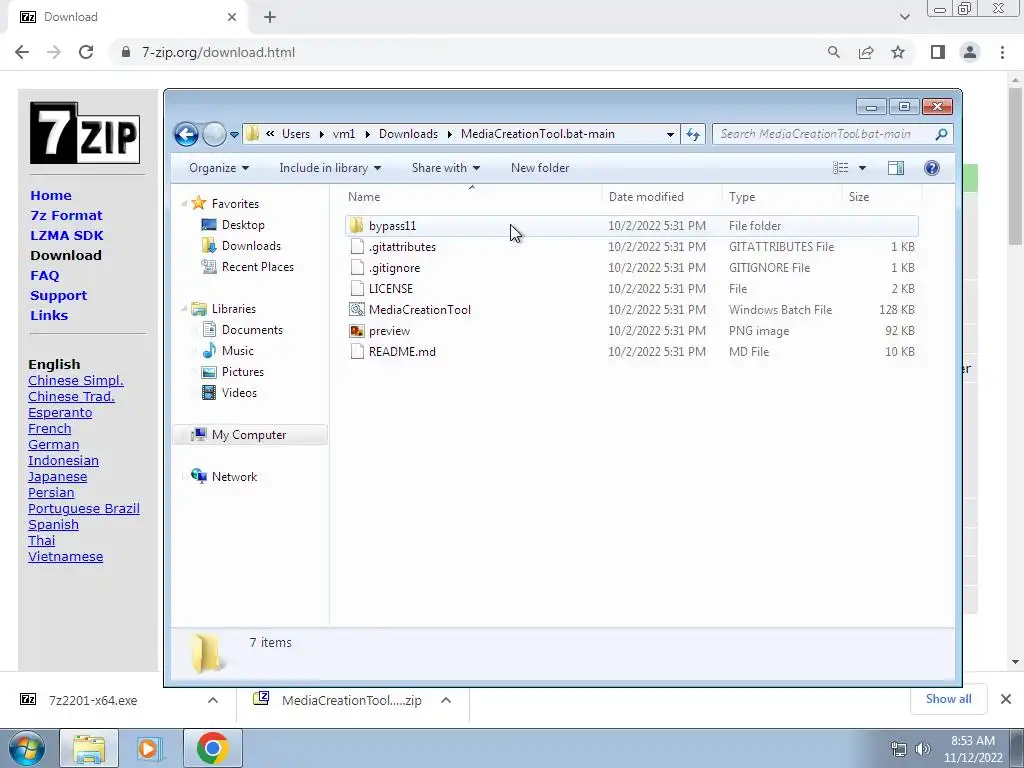Bookmark this page with star icon
Viewport: 1024px width, 768px height.
click(x=898, y=52)
